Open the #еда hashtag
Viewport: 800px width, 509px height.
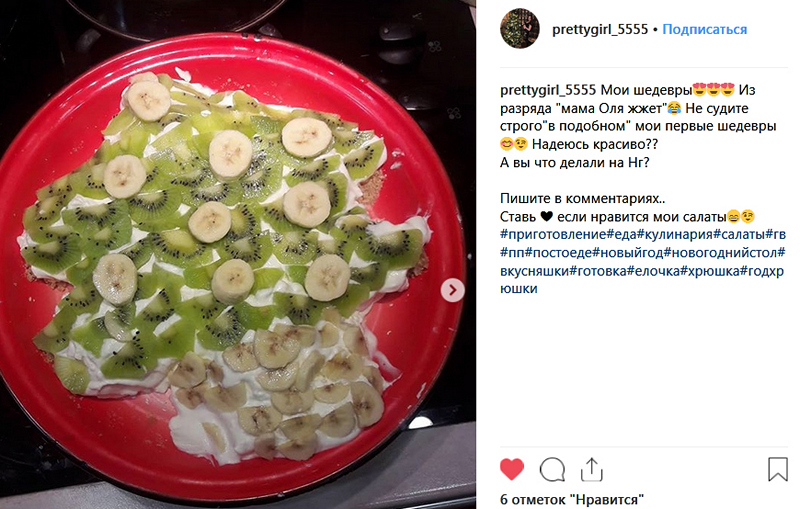tap(622, 235)
